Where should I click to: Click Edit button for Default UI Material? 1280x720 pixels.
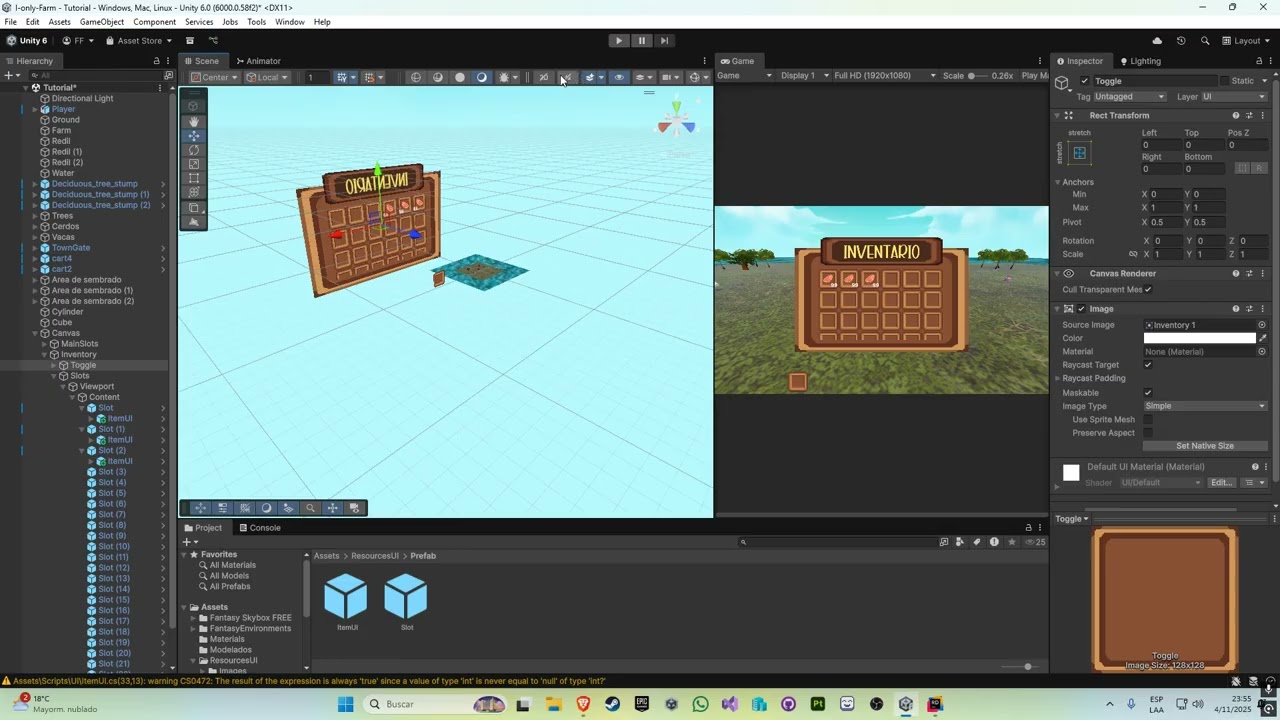tap(1221, 483)
